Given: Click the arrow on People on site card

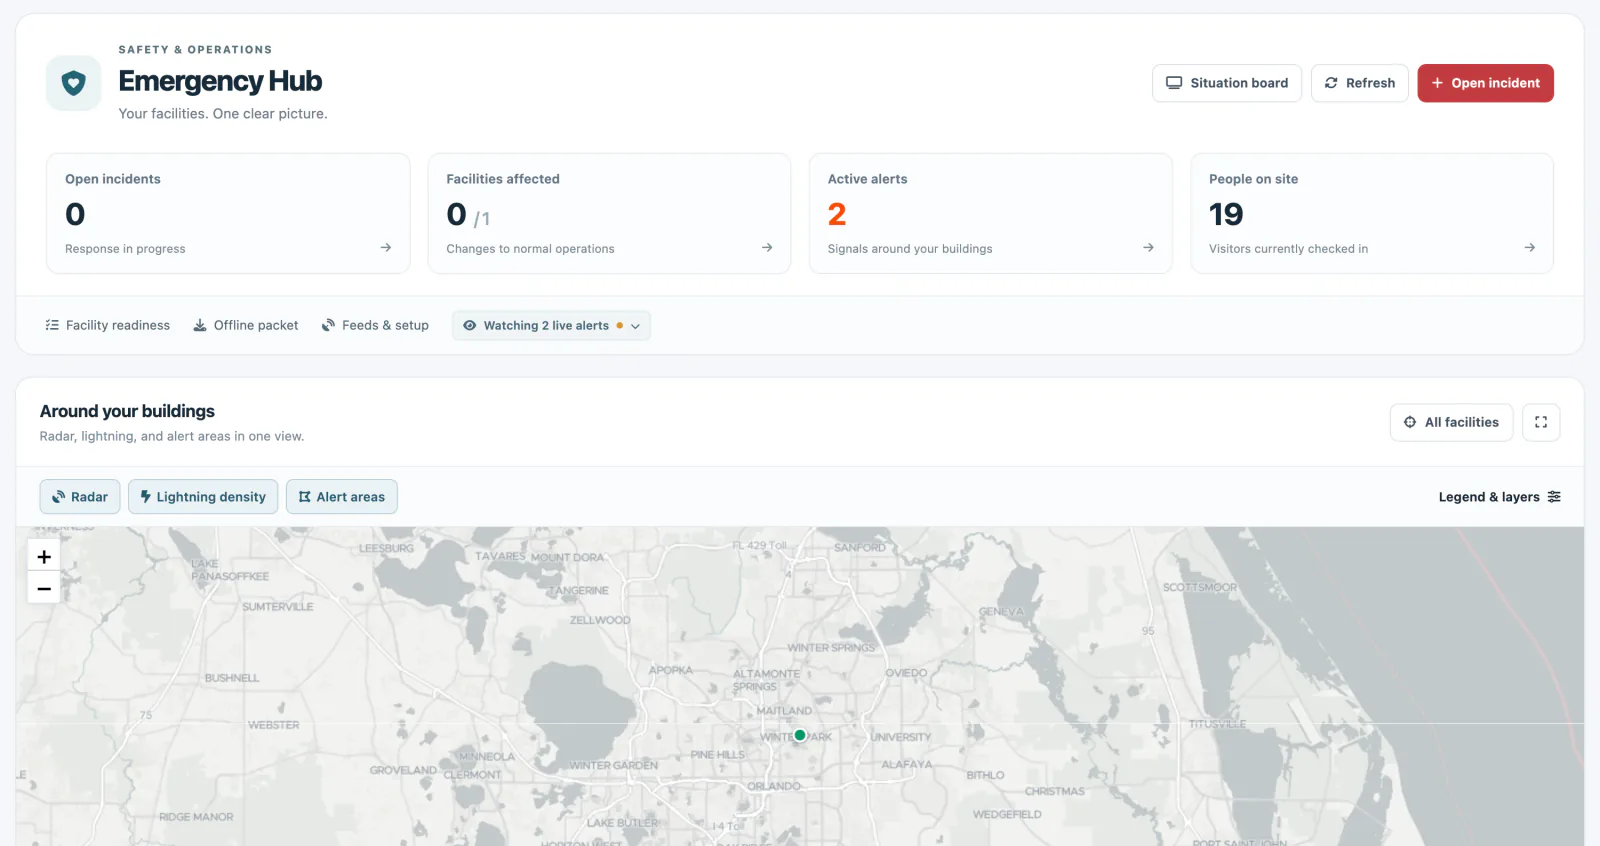Looking at the screenshot, I should pos(1529,248).
